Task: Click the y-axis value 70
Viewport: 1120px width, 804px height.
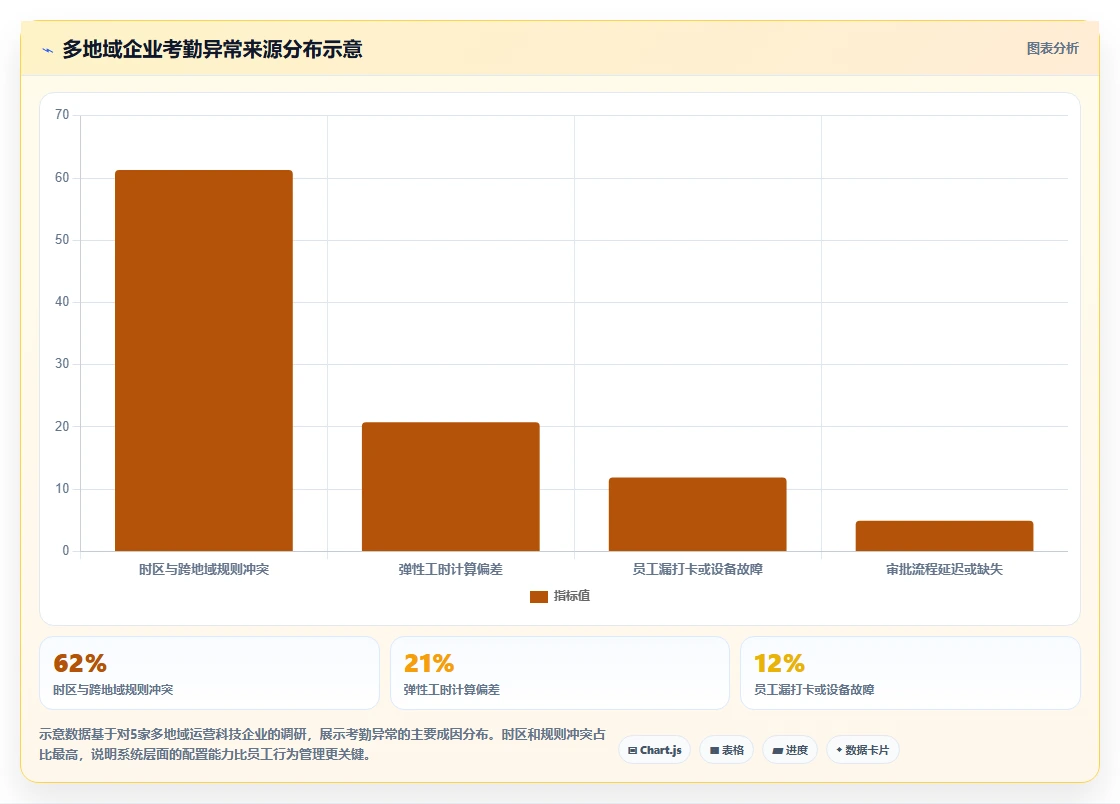Action: tap(62, 115)
